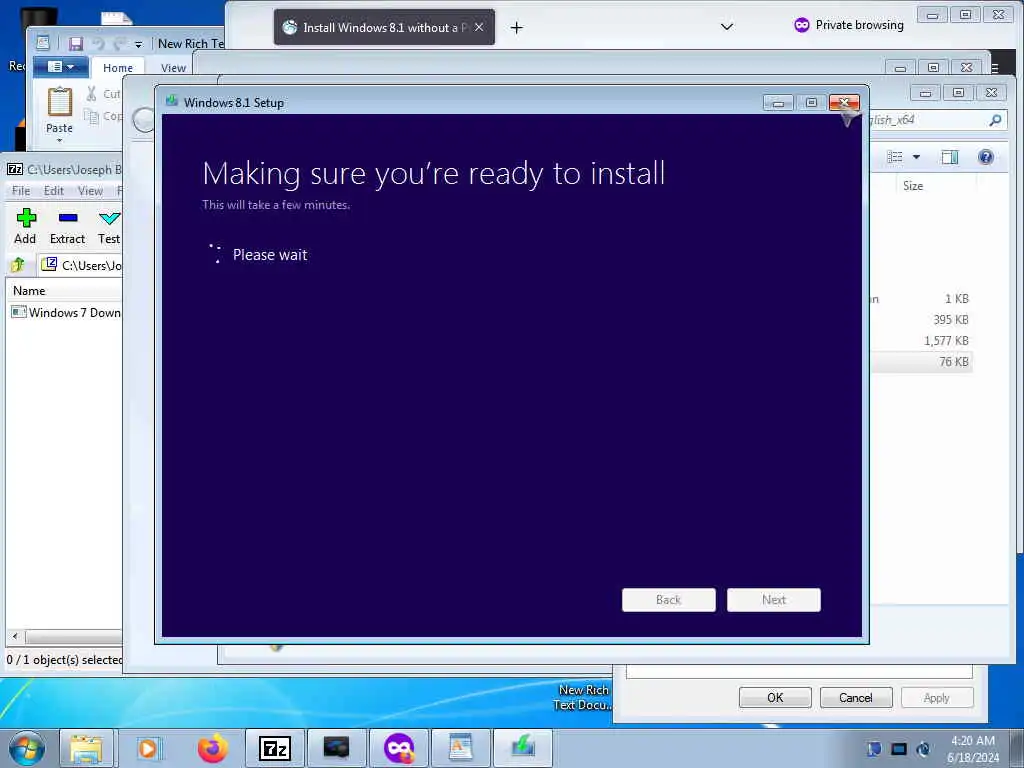Screen dimensions: 1024x768
Task: Open the Windows Start menu
Action: point(27,748)
